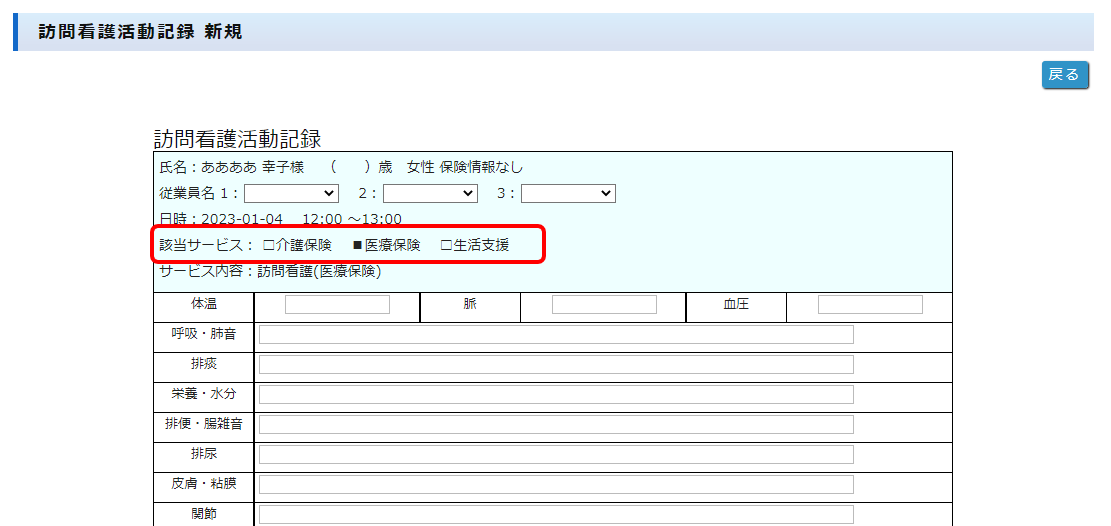Click the 排尿 text field
The height and width of the screenshot is (526, 1111).
pyautogui.click(x=556, y=455)
